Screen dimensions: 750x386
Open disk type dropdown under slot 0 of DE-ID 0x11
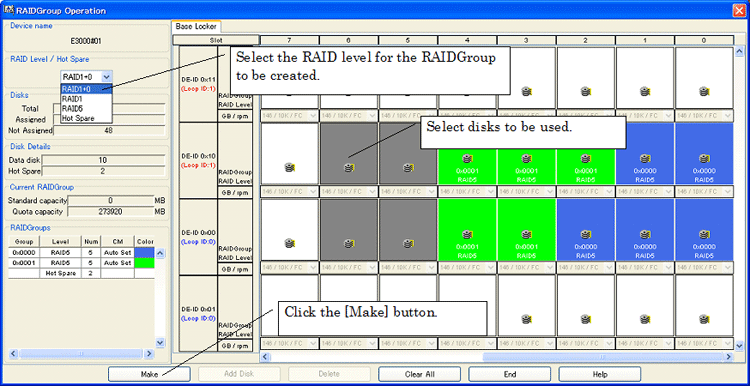(x=704, y=115)
